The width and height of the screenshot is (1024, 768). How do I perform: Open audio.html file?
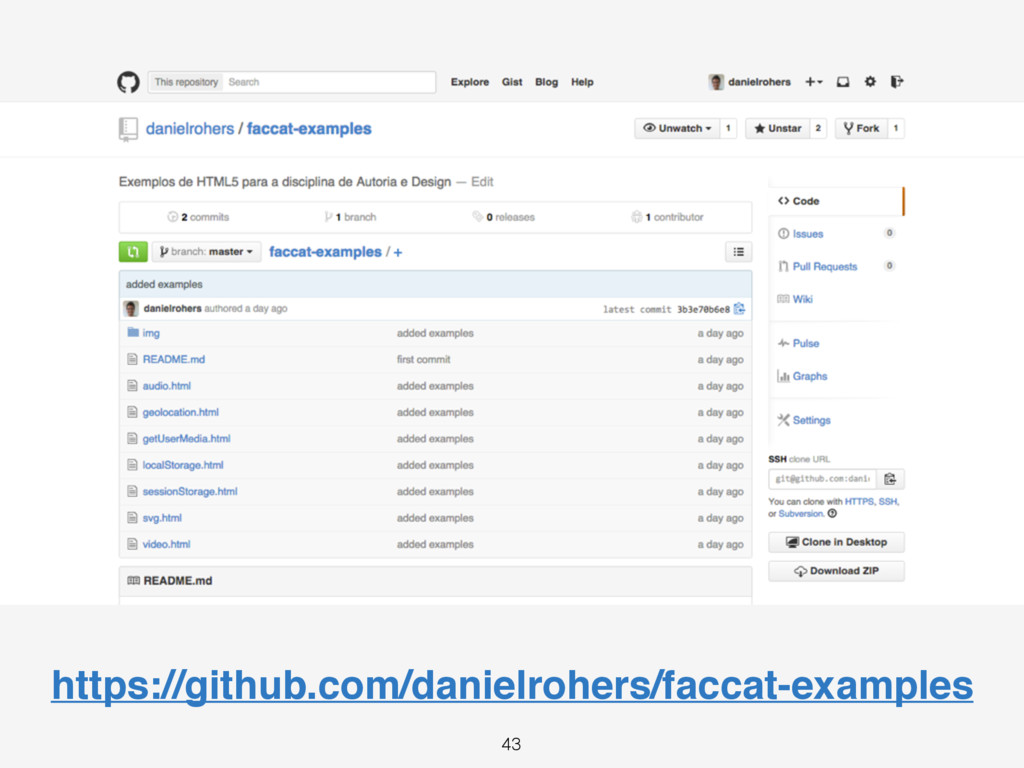[x=167, y=386]
